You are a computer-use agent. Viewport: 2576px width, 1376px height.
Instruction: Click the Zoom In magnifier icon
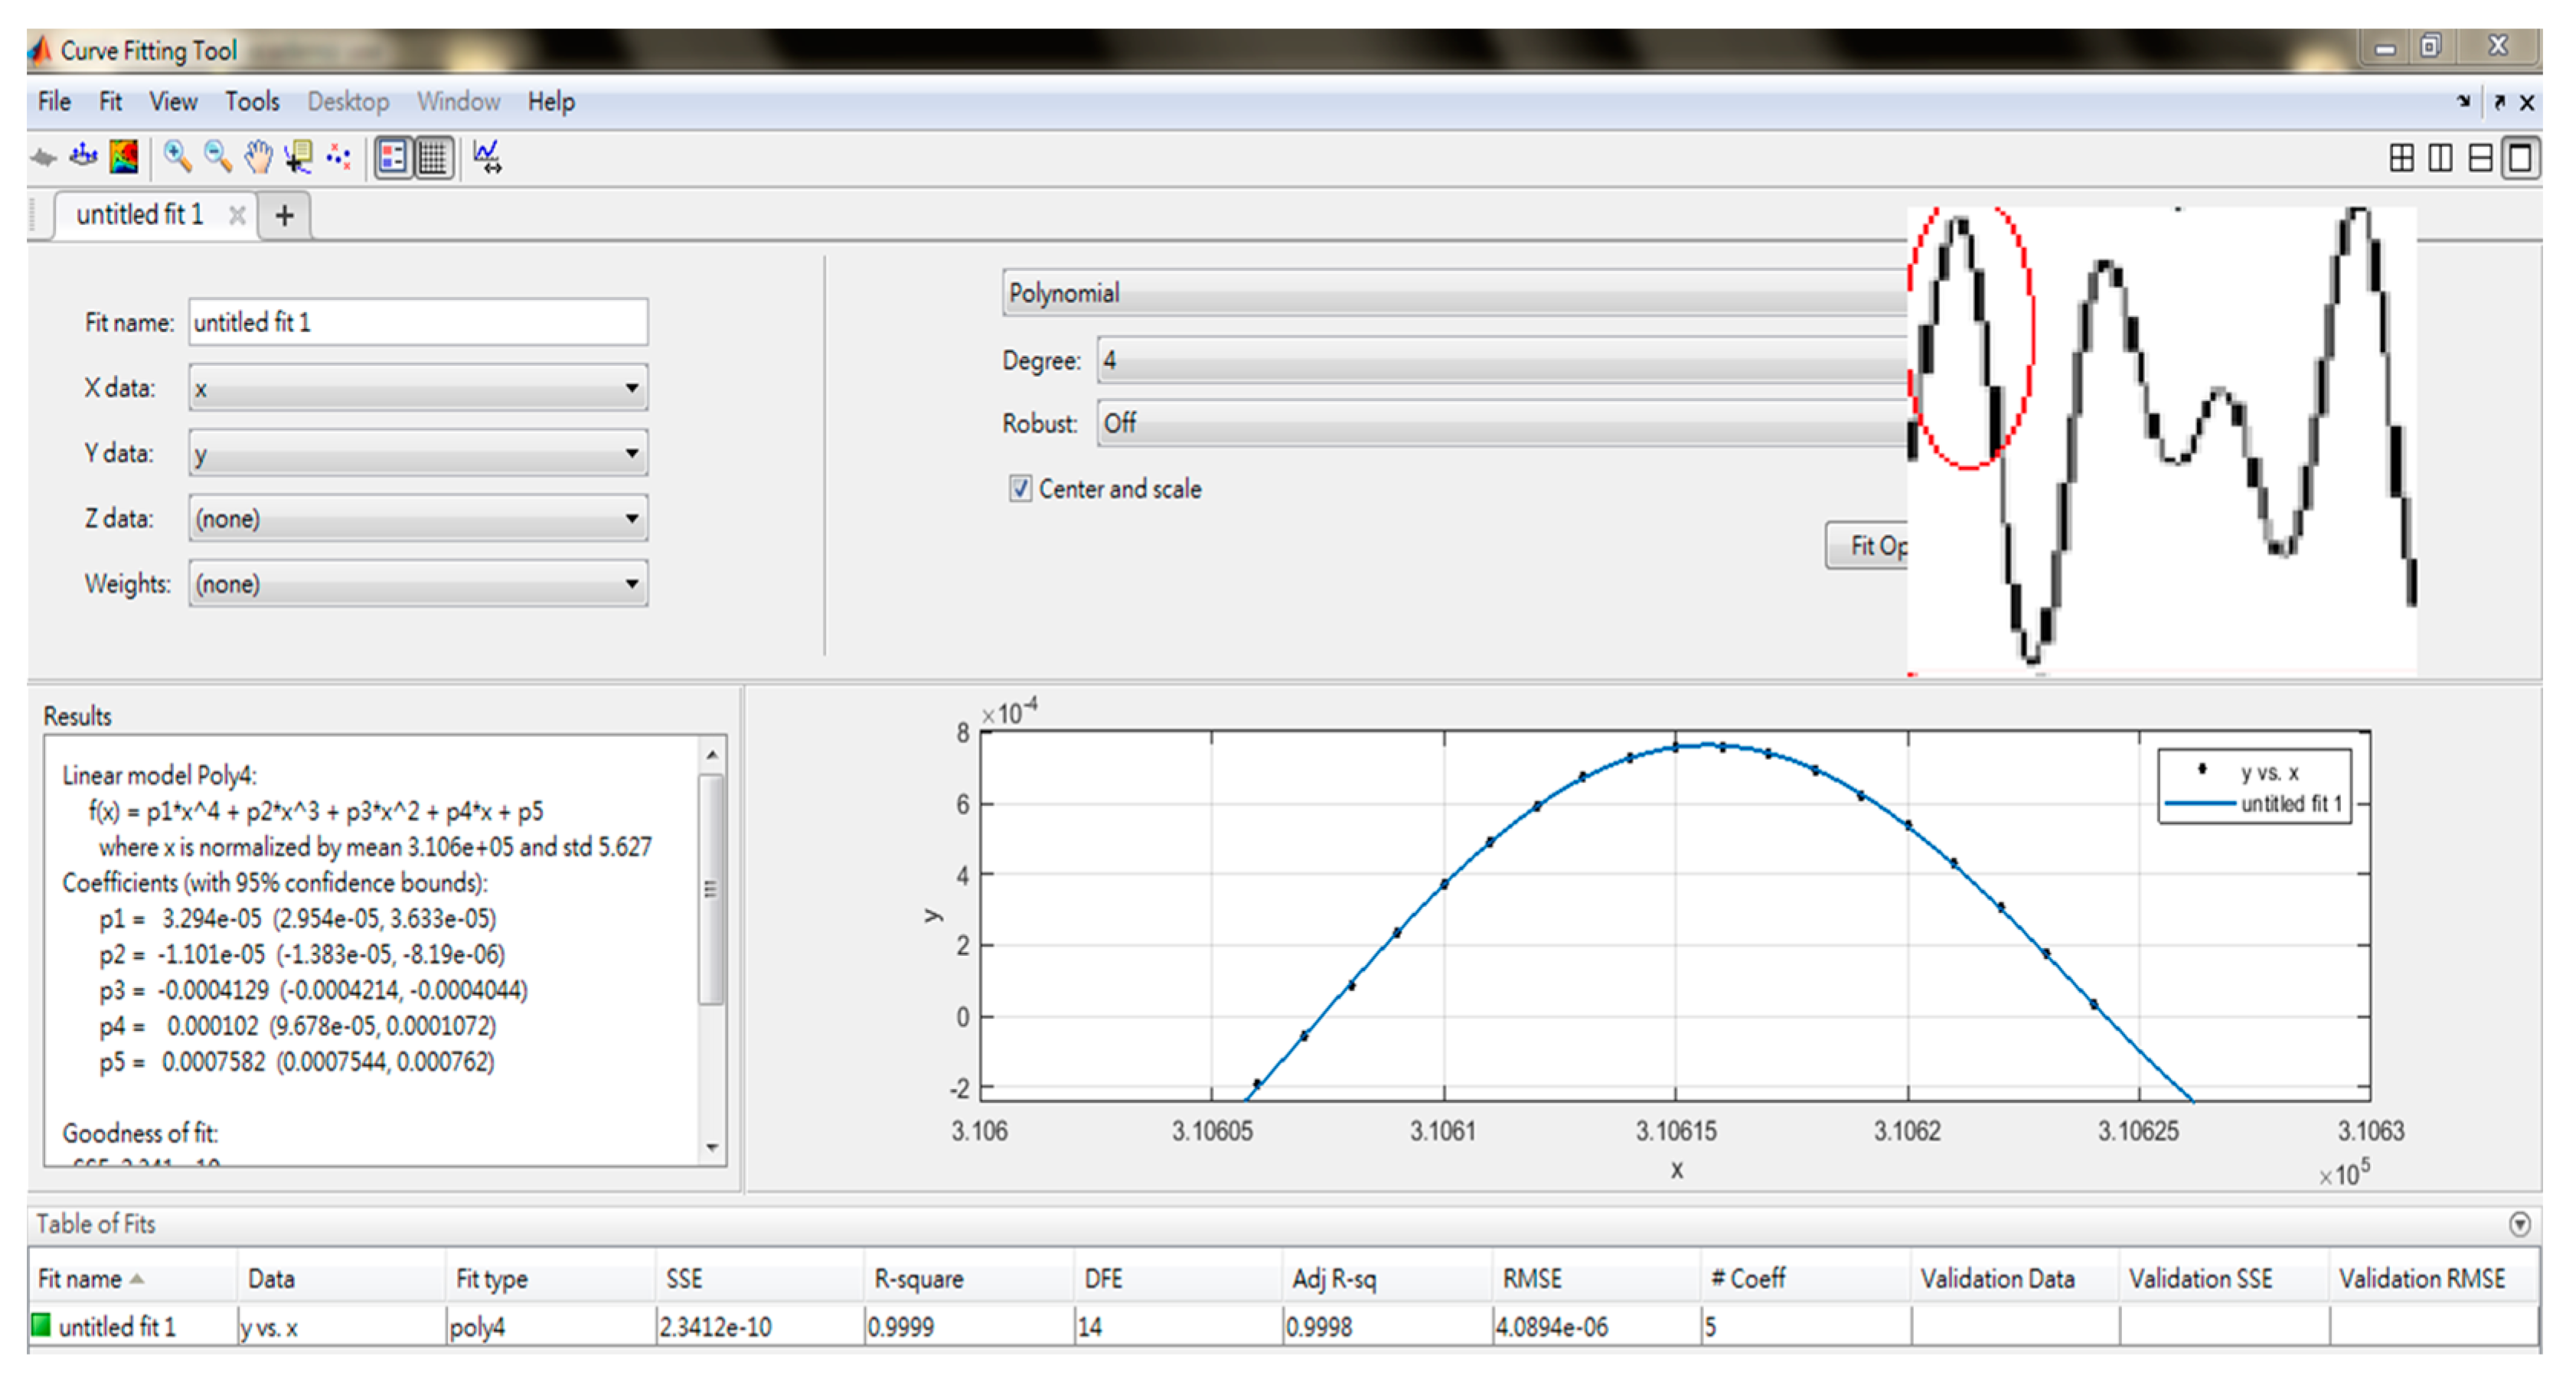[177, 157]
